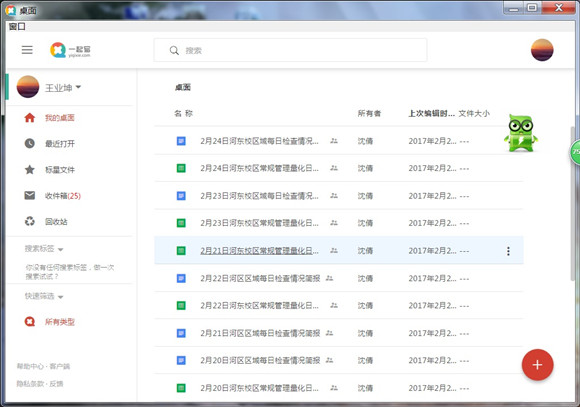Click the home icon for 我的桌面
The image size is (580, 407).
click(30, 118)
